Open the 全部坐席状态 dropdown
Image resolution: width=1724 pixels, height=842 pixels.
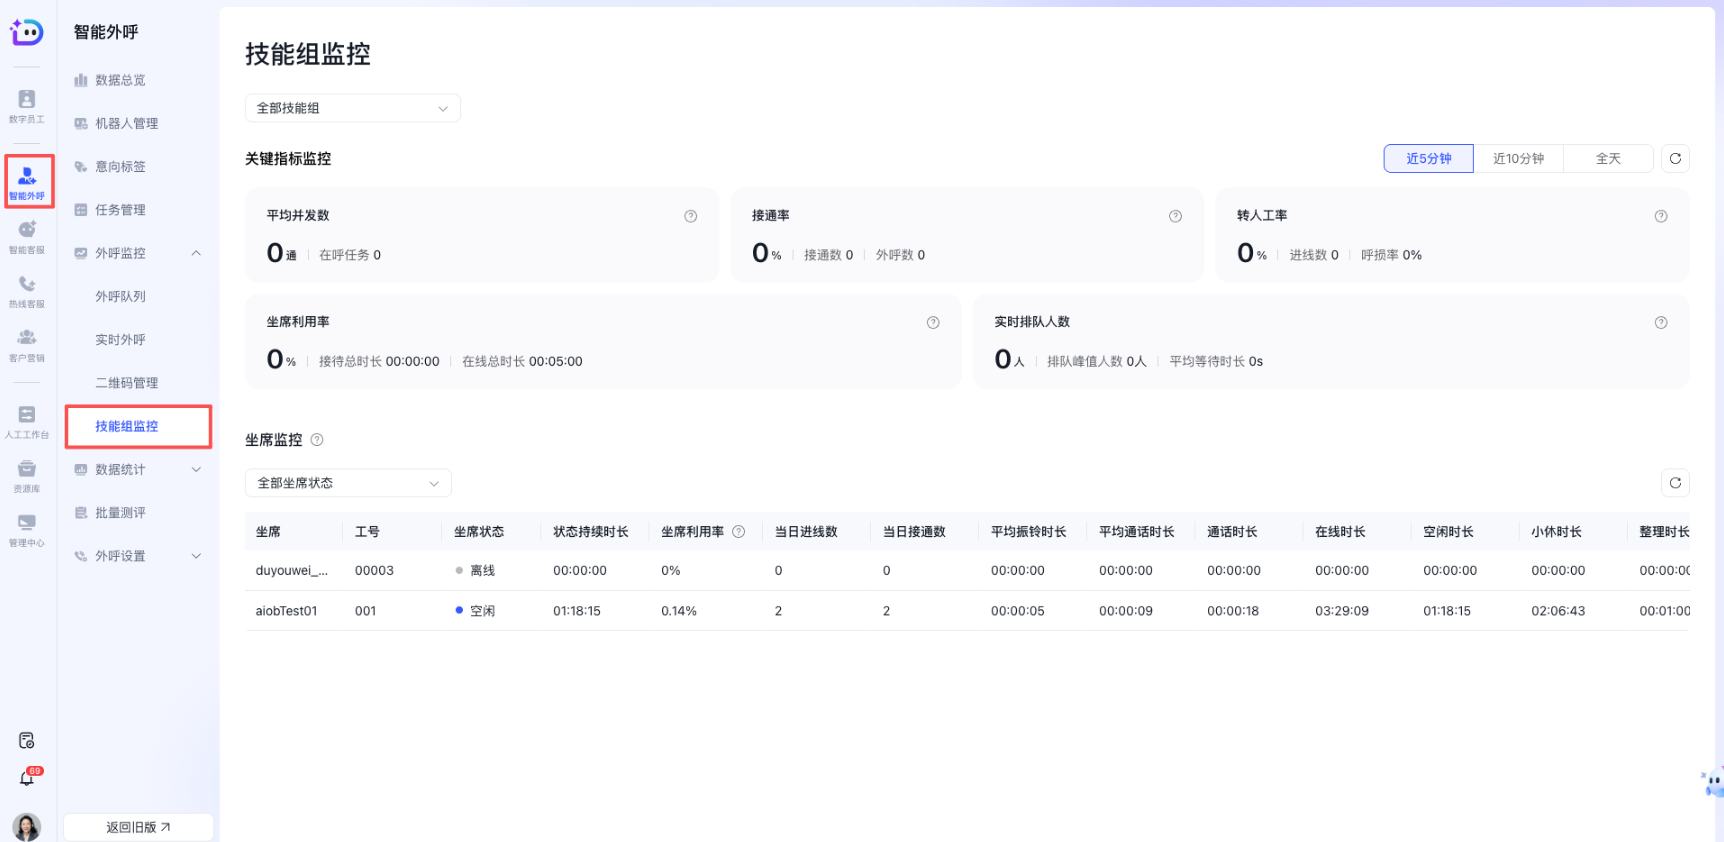click(348, 483)
